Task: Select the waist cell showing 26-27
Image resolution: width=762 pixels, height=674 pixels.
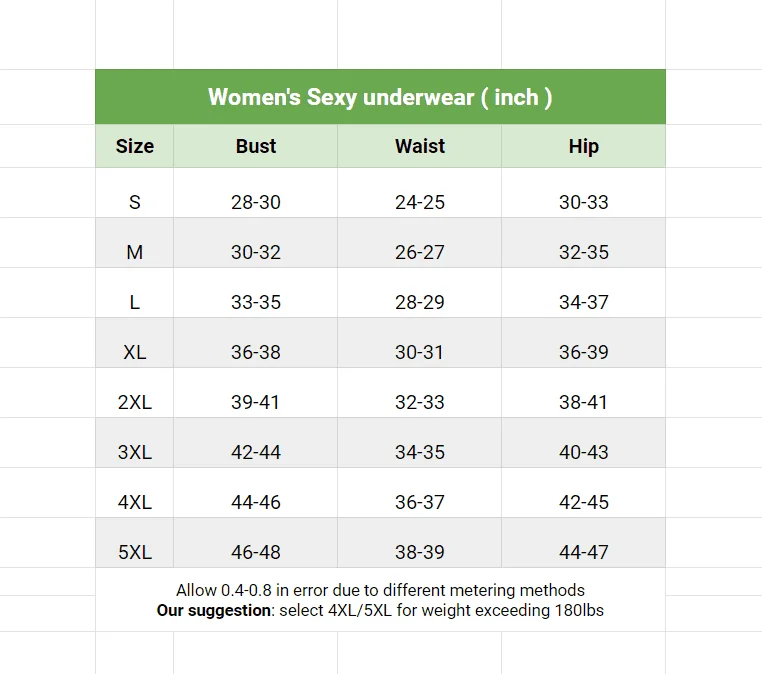Action: click(x=420, y=252)
